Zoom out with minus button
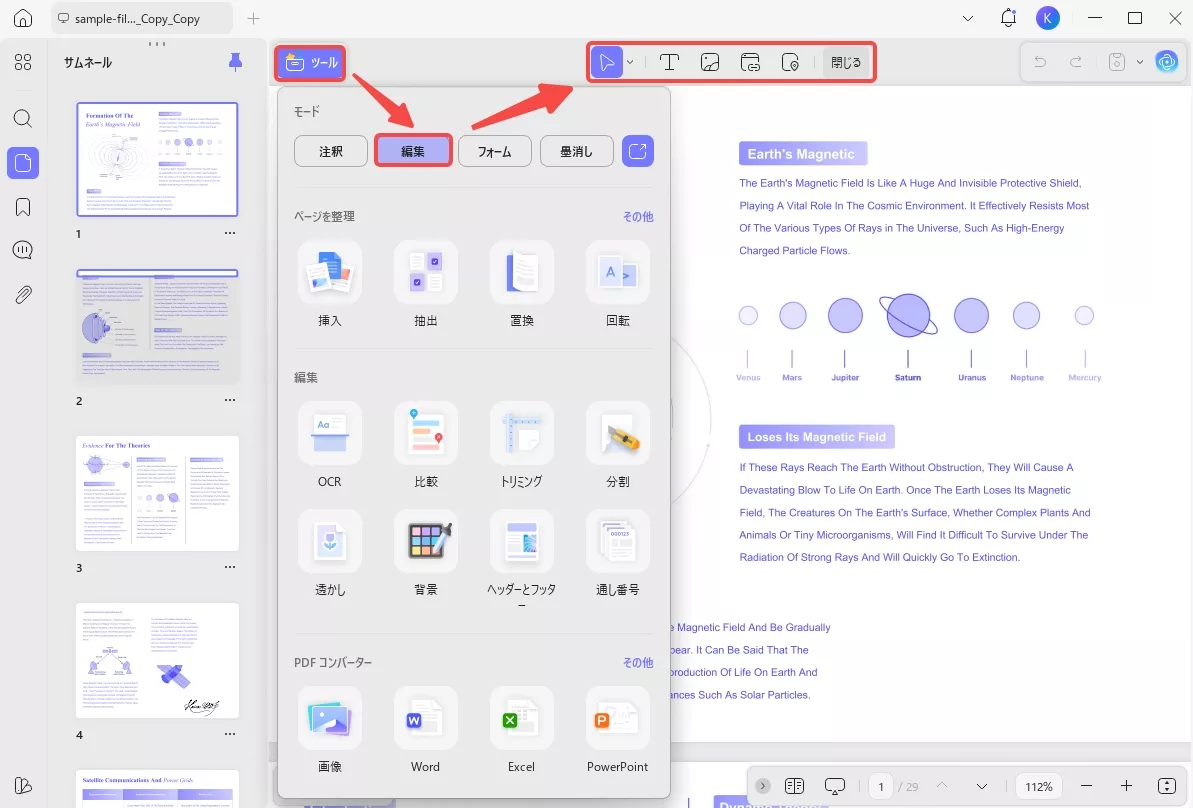The width and height of the screenshot is (1193, 808). [1086, 787]
